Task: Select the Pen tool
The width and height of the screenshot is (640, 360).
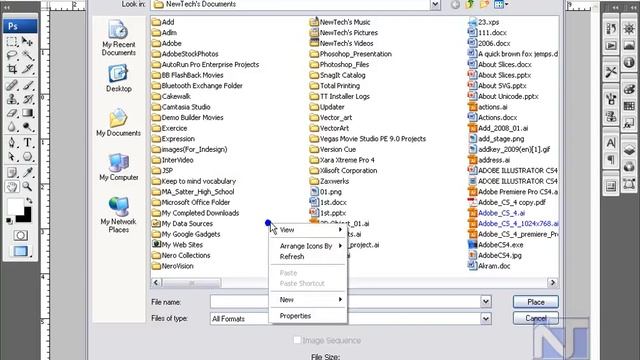Action: (12, 143)
